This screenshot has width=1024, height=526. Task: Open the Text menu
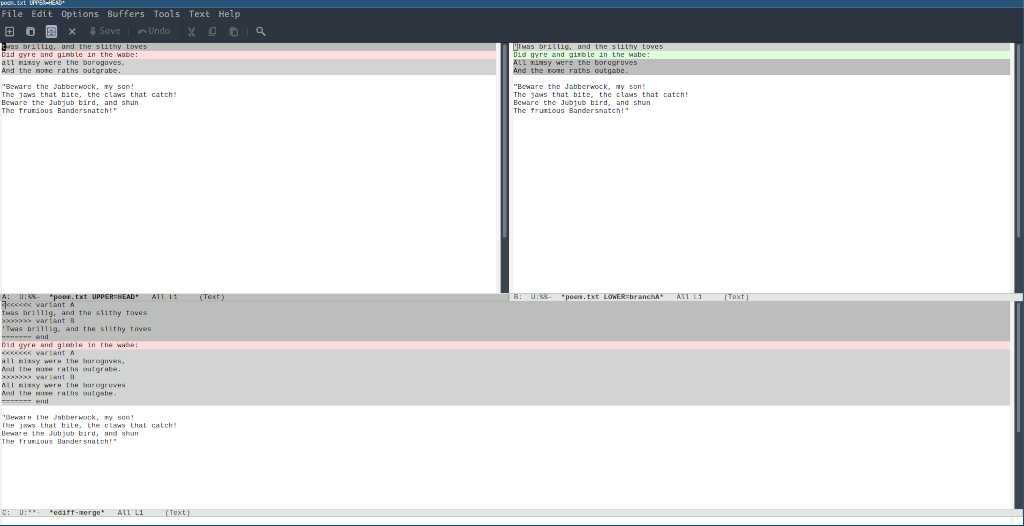pos(199,14)
